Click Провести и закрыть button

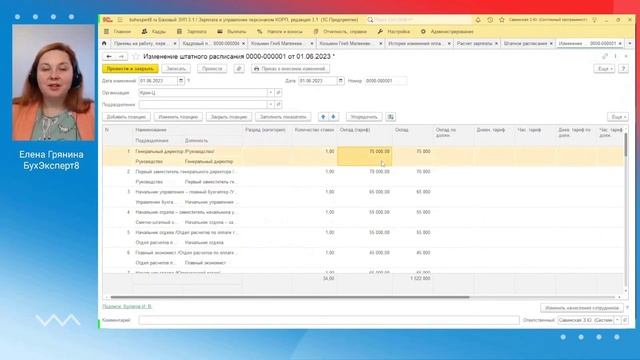pos(130,69)
